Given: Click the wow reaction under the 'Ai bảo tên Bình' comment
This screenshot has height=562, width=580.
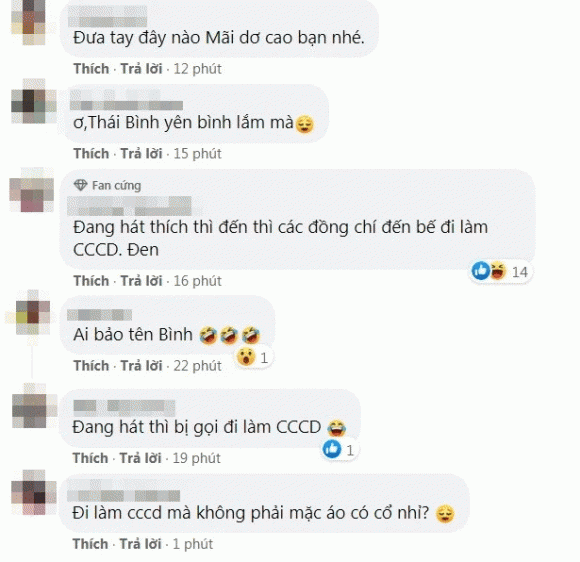Looking at the screenshot, I should tap(246, 357).
